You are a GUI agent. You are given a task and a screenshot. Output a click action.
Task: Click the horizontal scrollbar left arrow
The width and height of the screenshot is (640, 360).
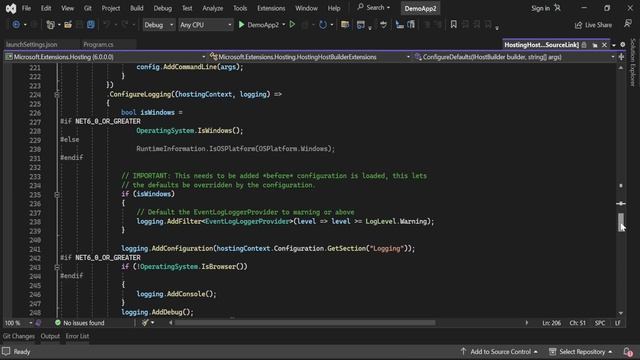171,323
